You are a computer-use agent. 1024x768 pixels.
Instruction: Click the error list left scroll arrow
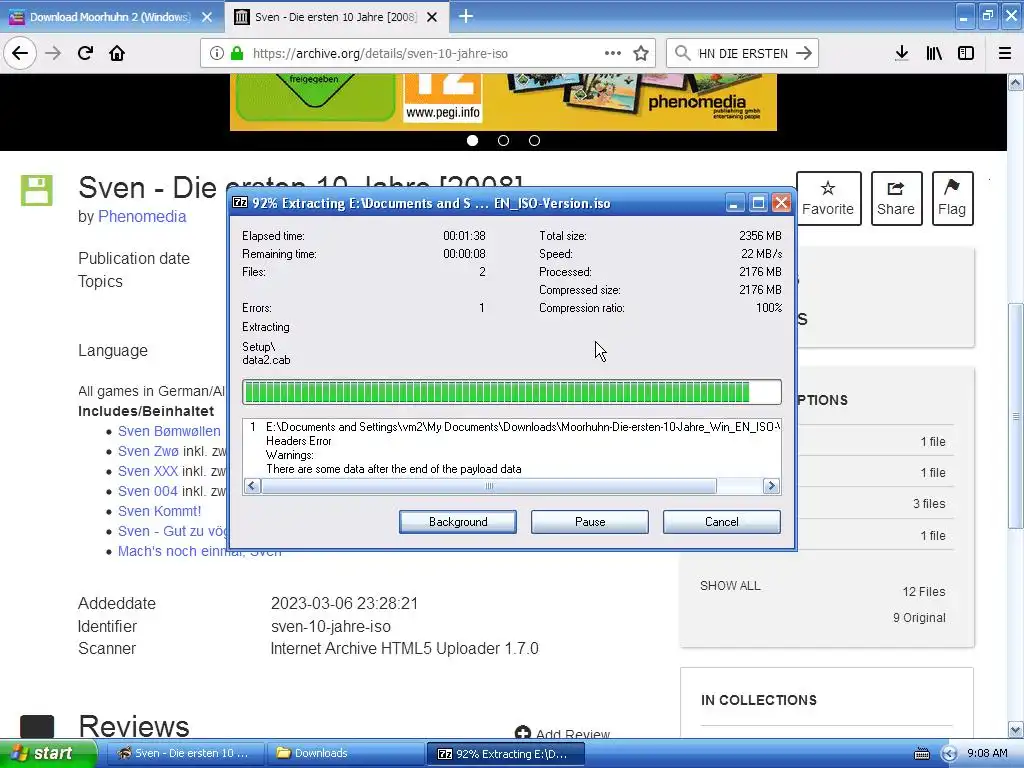[252, 486]
